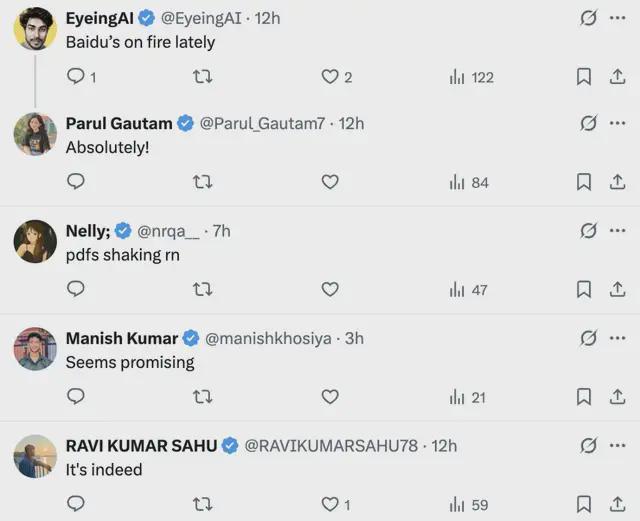Open more options on RAVI KUMAR SAHU's tweet
Viewport: 640px width, 521px height.
click(x=618, y=445)
